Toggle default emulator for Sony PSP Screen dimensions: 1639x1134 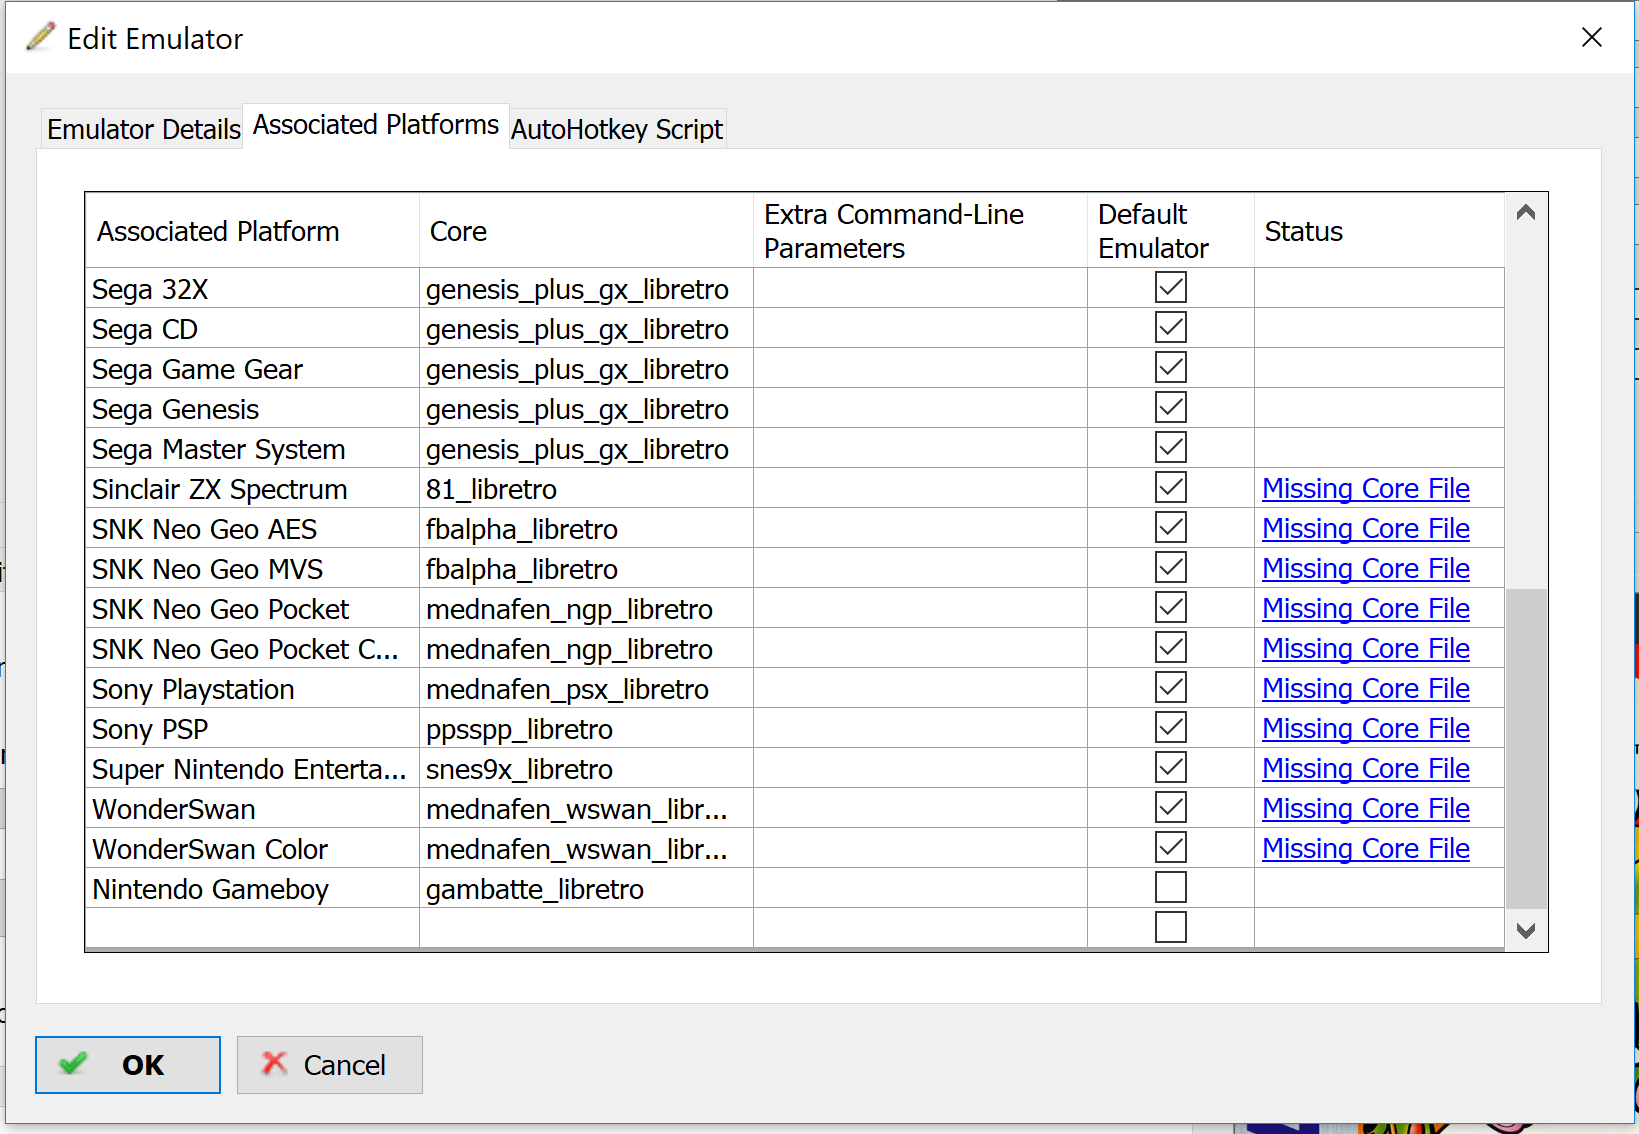point(1171,728)
